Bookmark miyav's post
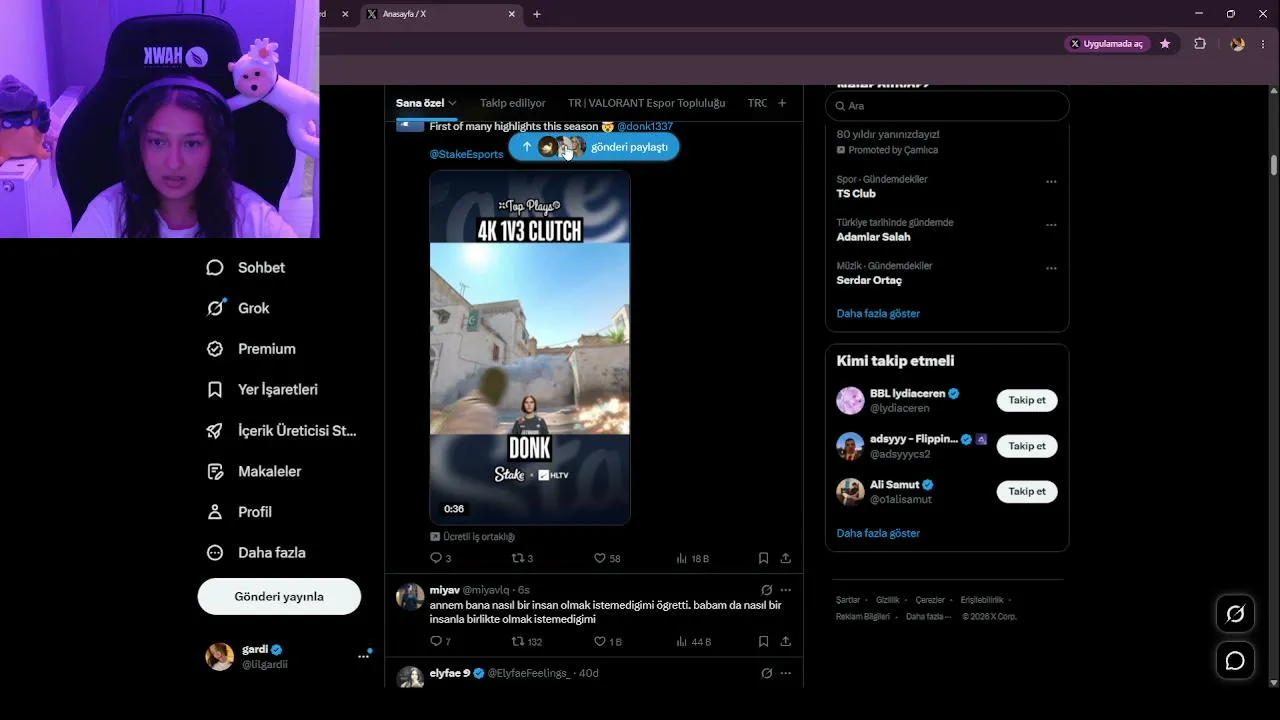The image size is (1280, 720). 763,641
